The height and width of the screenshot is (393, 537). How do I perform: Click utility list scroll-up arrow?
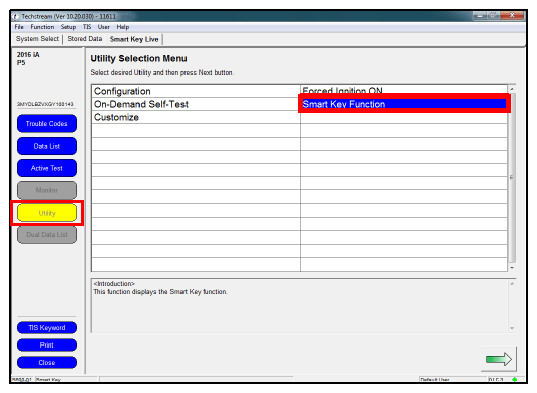(512, 89)
